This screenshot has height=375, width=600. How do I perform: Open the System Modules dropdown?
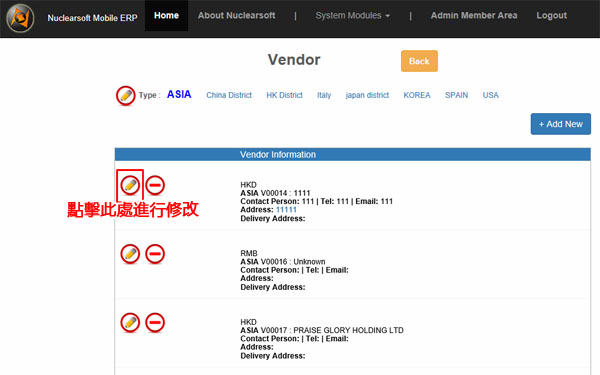(352, 16)
